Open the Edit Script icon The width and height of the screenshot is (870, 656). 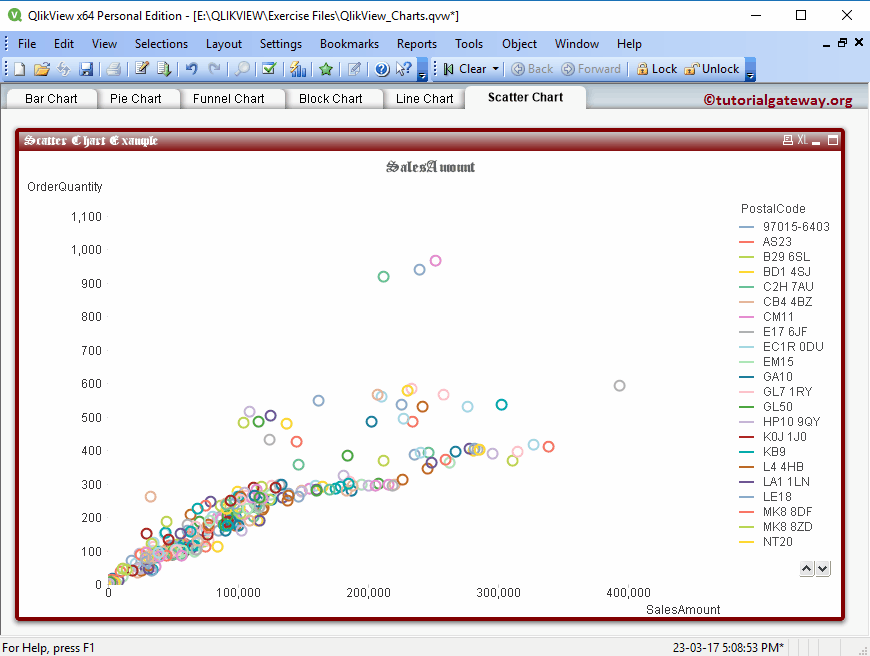click(141, 70)
